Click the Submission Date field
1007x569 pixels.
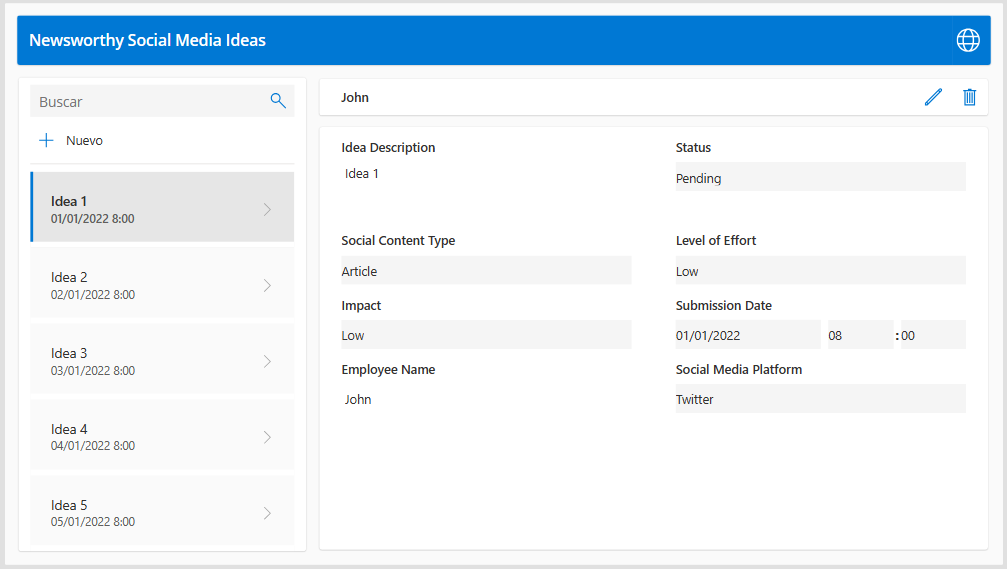coord(747,336)
